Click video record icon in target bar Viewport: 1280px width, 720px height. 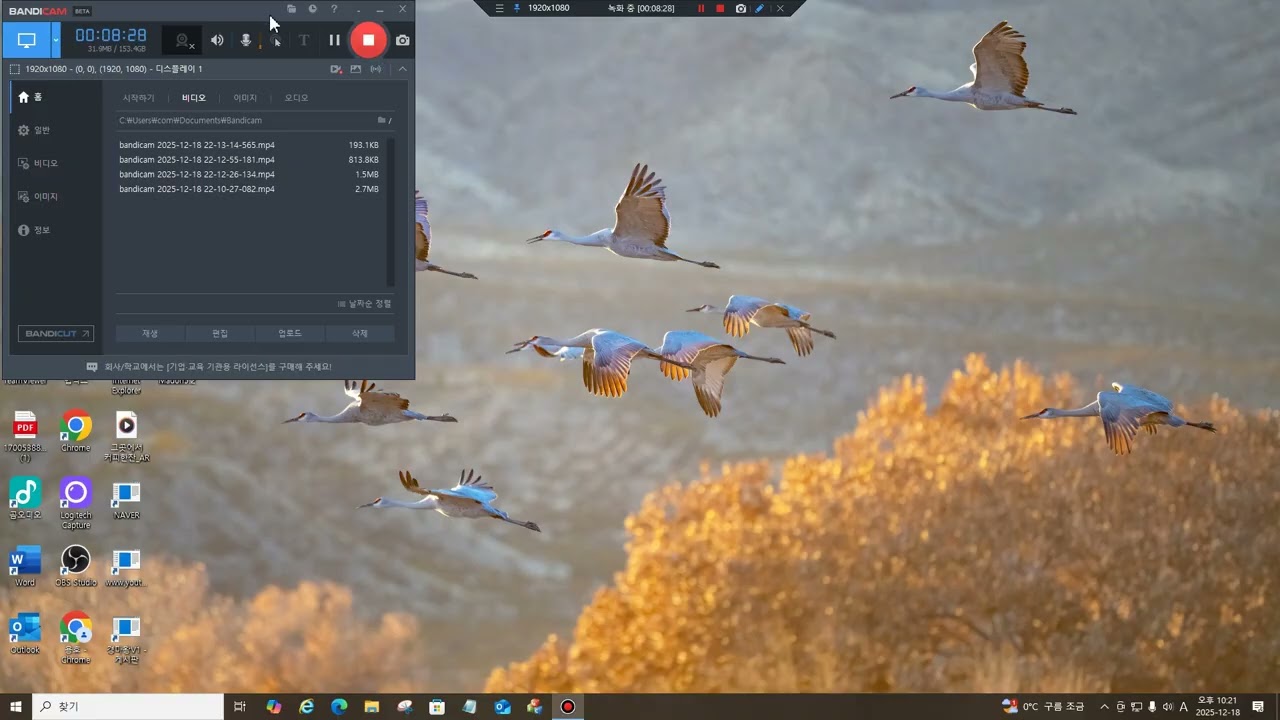click(x=336, y=69)
